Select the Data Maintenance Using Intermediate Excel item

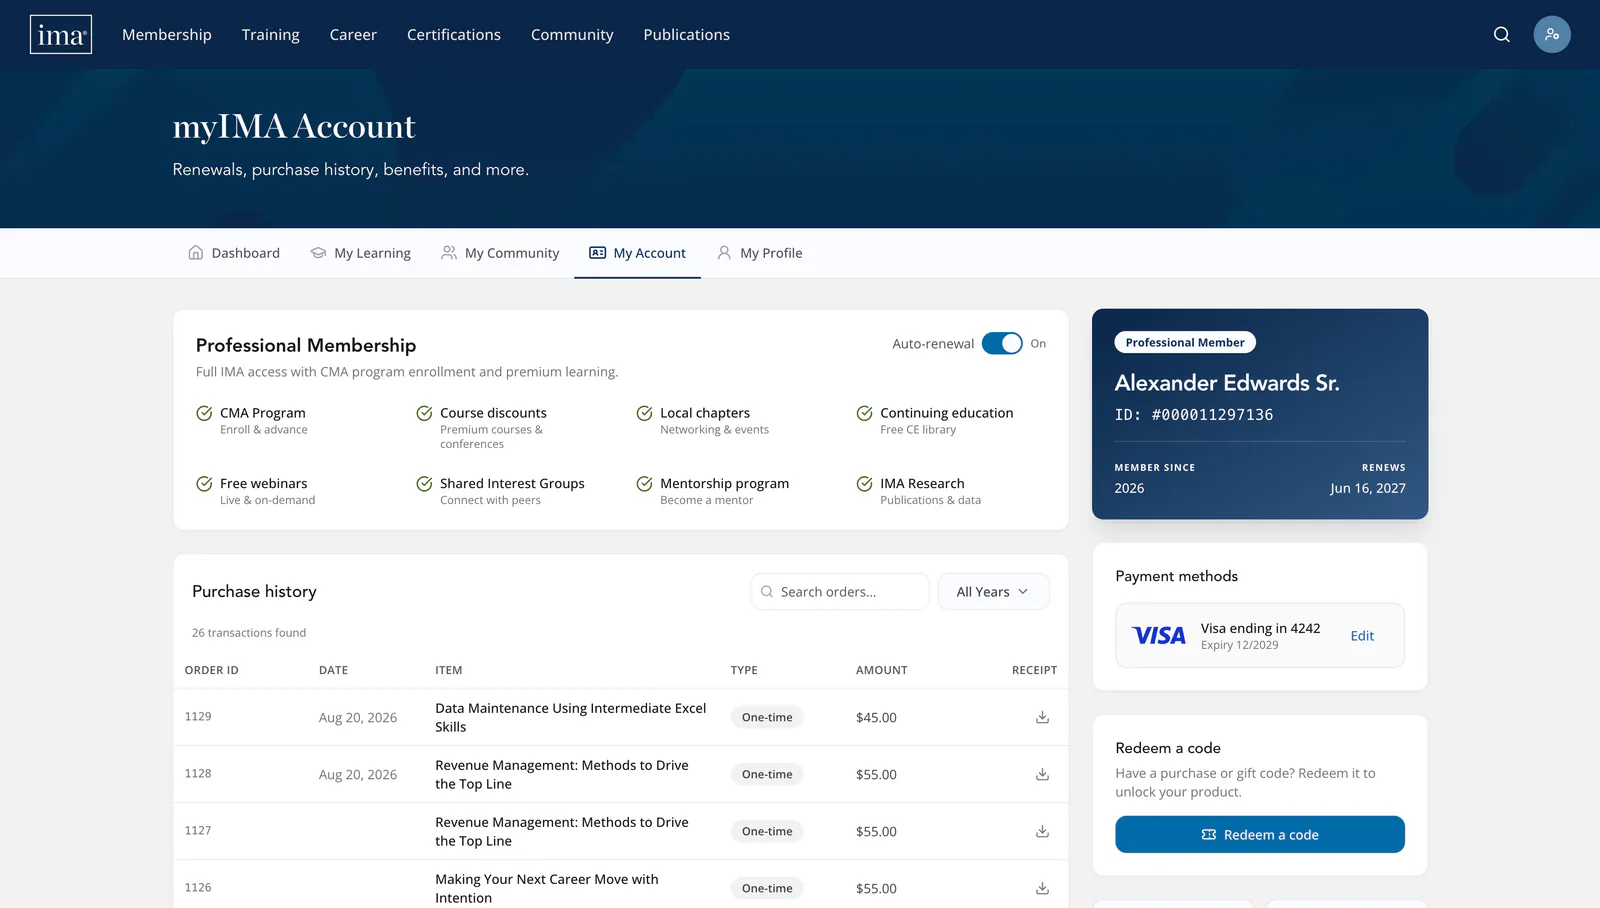pos(571,717)
